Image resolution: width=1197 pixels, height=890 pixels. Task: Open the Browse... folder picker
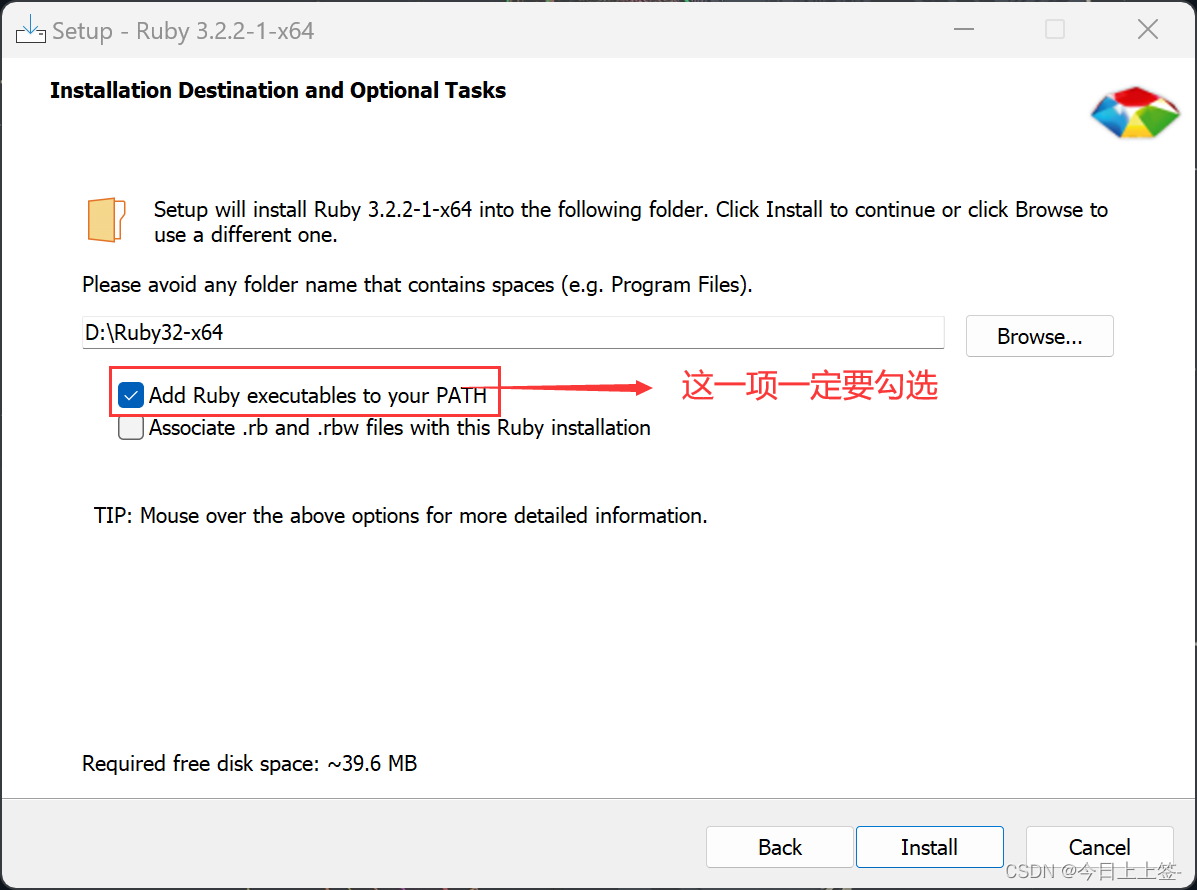pyautogui.click(x=1039, y=336)
